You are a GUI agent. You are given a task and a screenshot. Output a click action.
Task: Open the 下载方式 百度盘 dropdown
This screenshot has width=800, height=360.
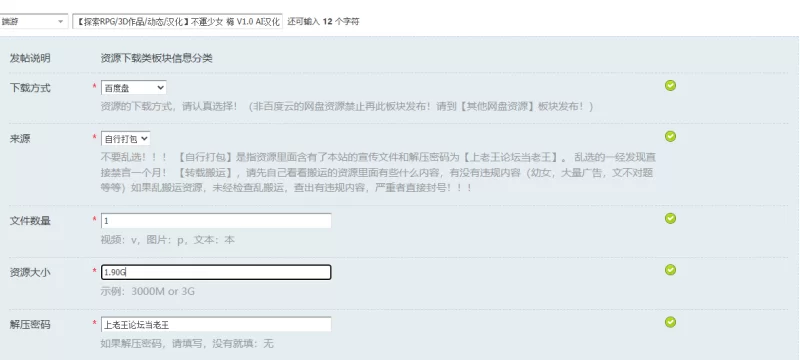(x=134, y=88)
